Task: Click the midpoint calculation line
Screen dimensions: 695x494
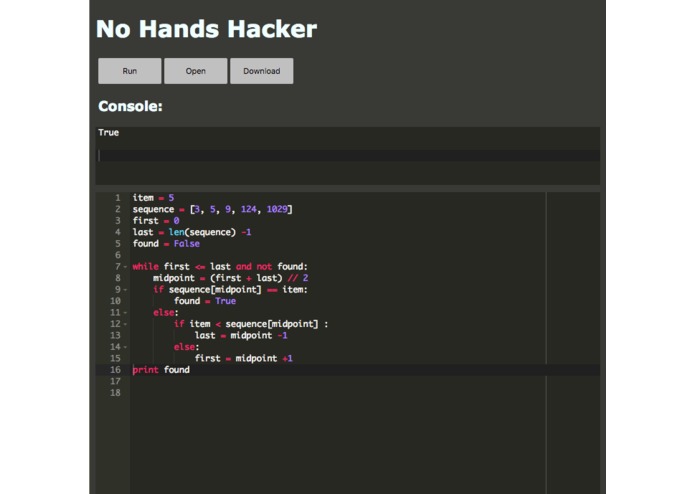Action: (230, 278)
